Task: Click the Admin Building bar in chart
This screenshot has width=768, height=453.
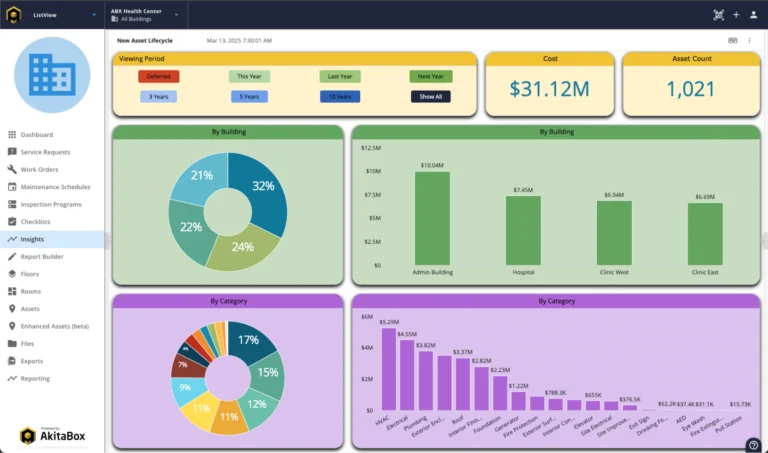Action: pyautogui.click(x=432, y=218)
